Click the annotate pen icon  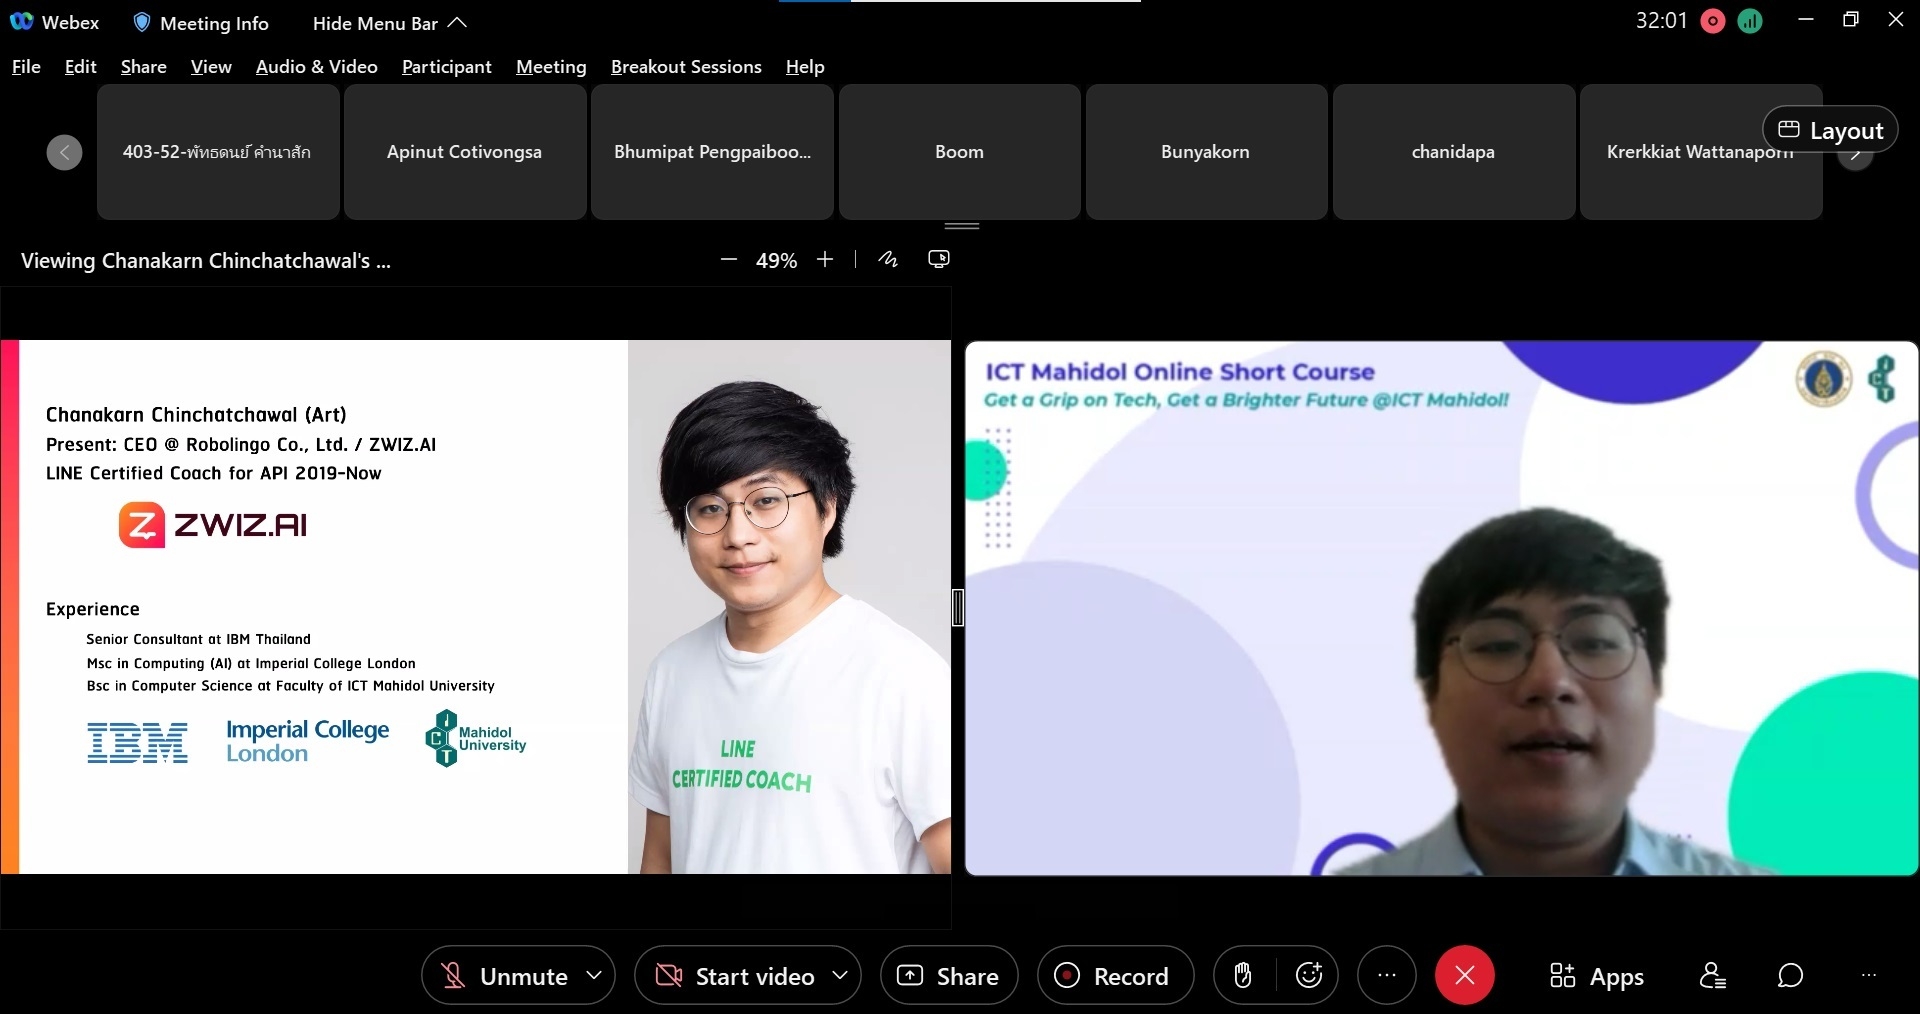pyautogui.click(x=888, y=260)
